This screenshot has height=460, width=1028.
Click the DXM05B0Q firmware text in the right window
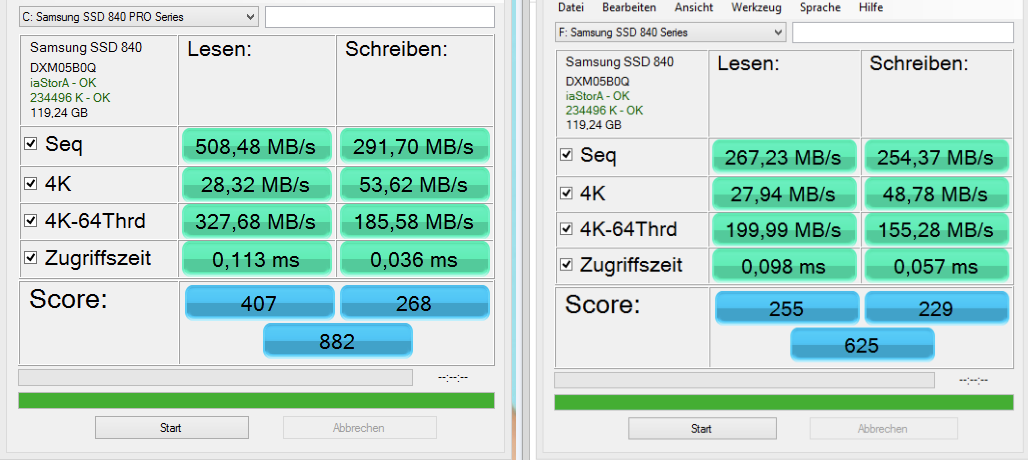click(597, 81)
